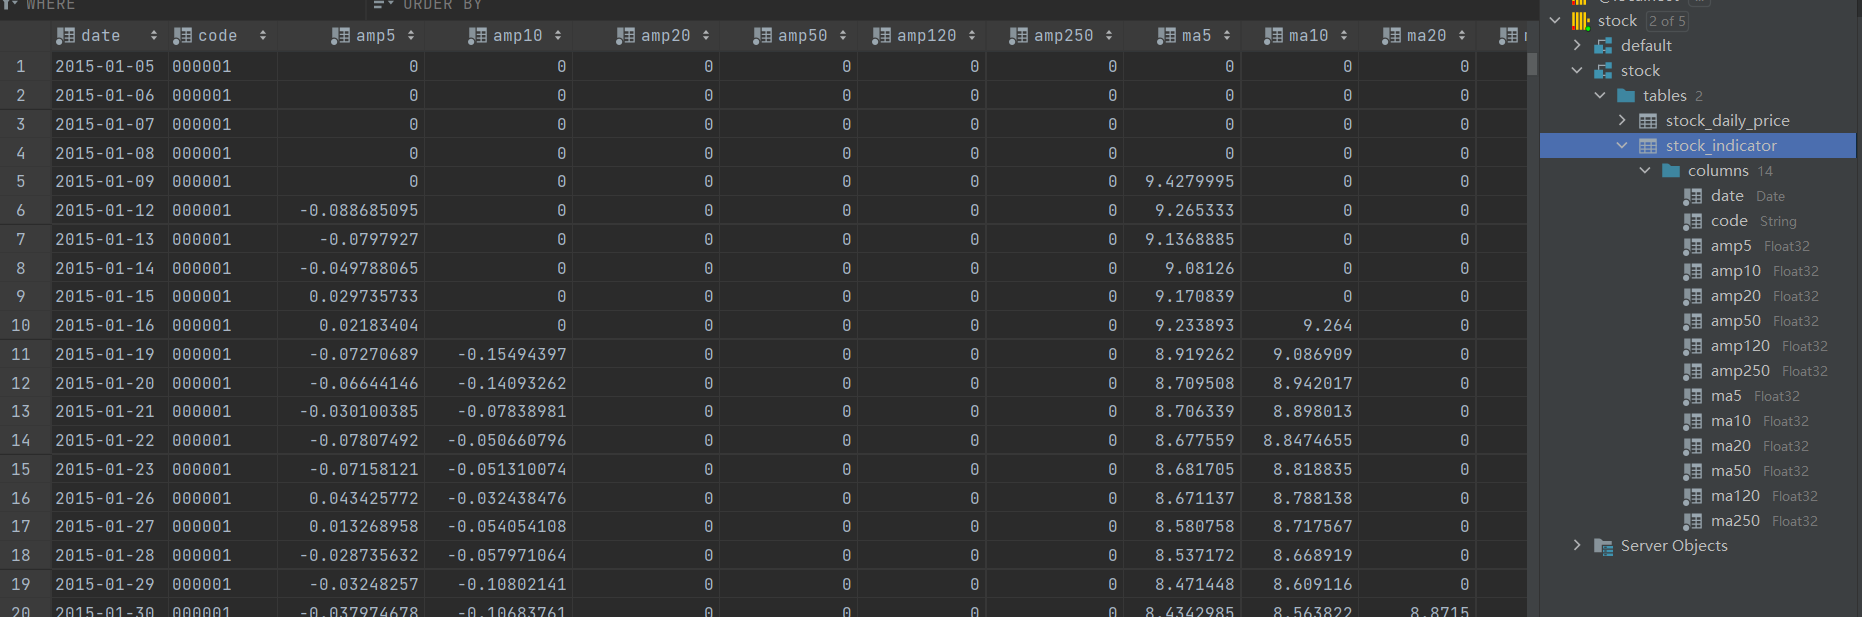1862x617 pixels.
Task: Click the ma250 column icon in tree
Action: [x=1692, y=521]
